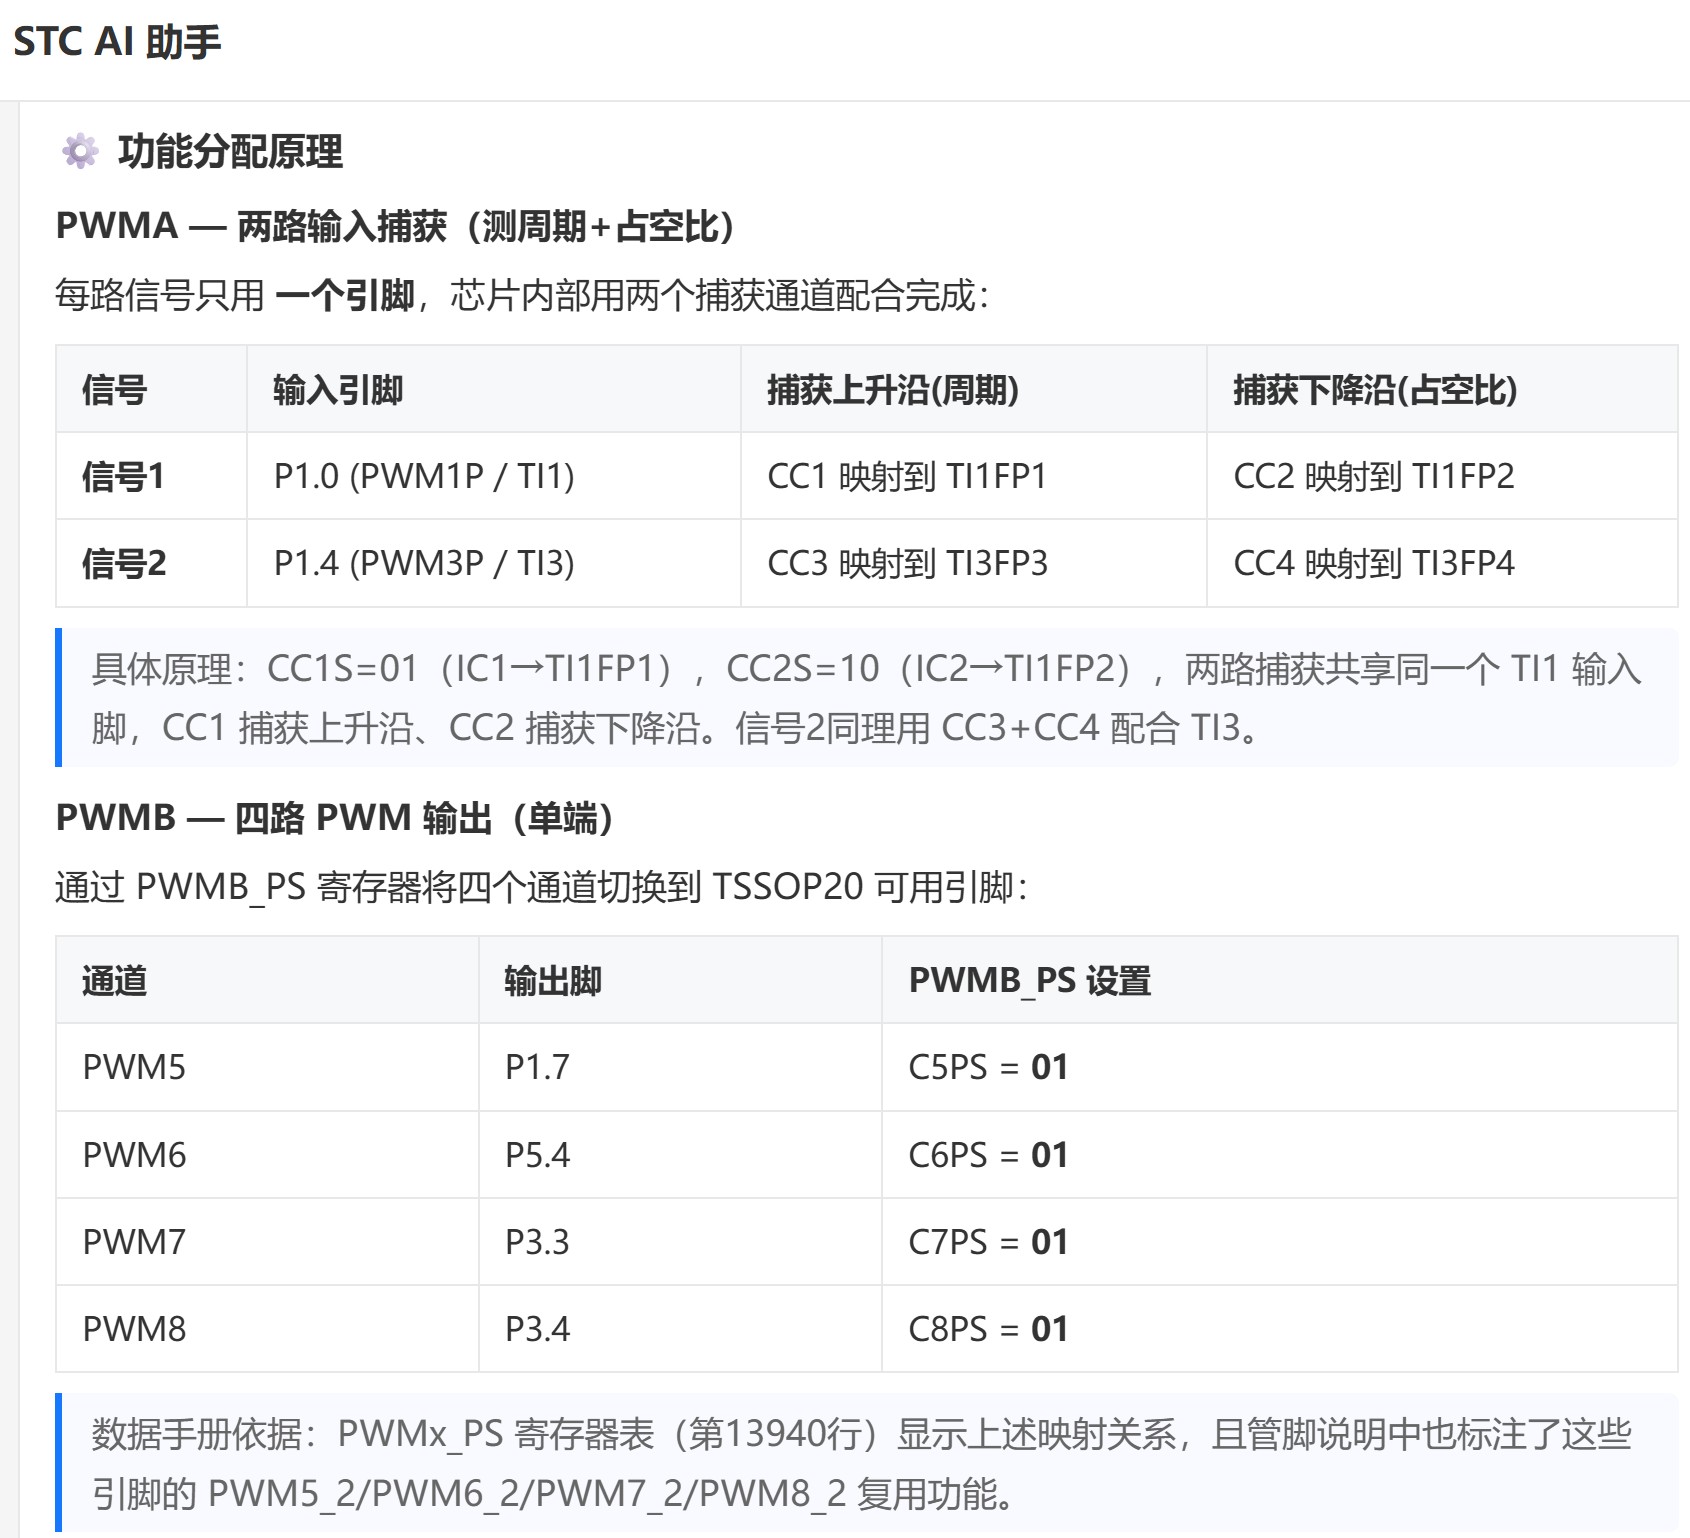Click the bold text 一个引脚
1690x1538 pixels.
344,295
